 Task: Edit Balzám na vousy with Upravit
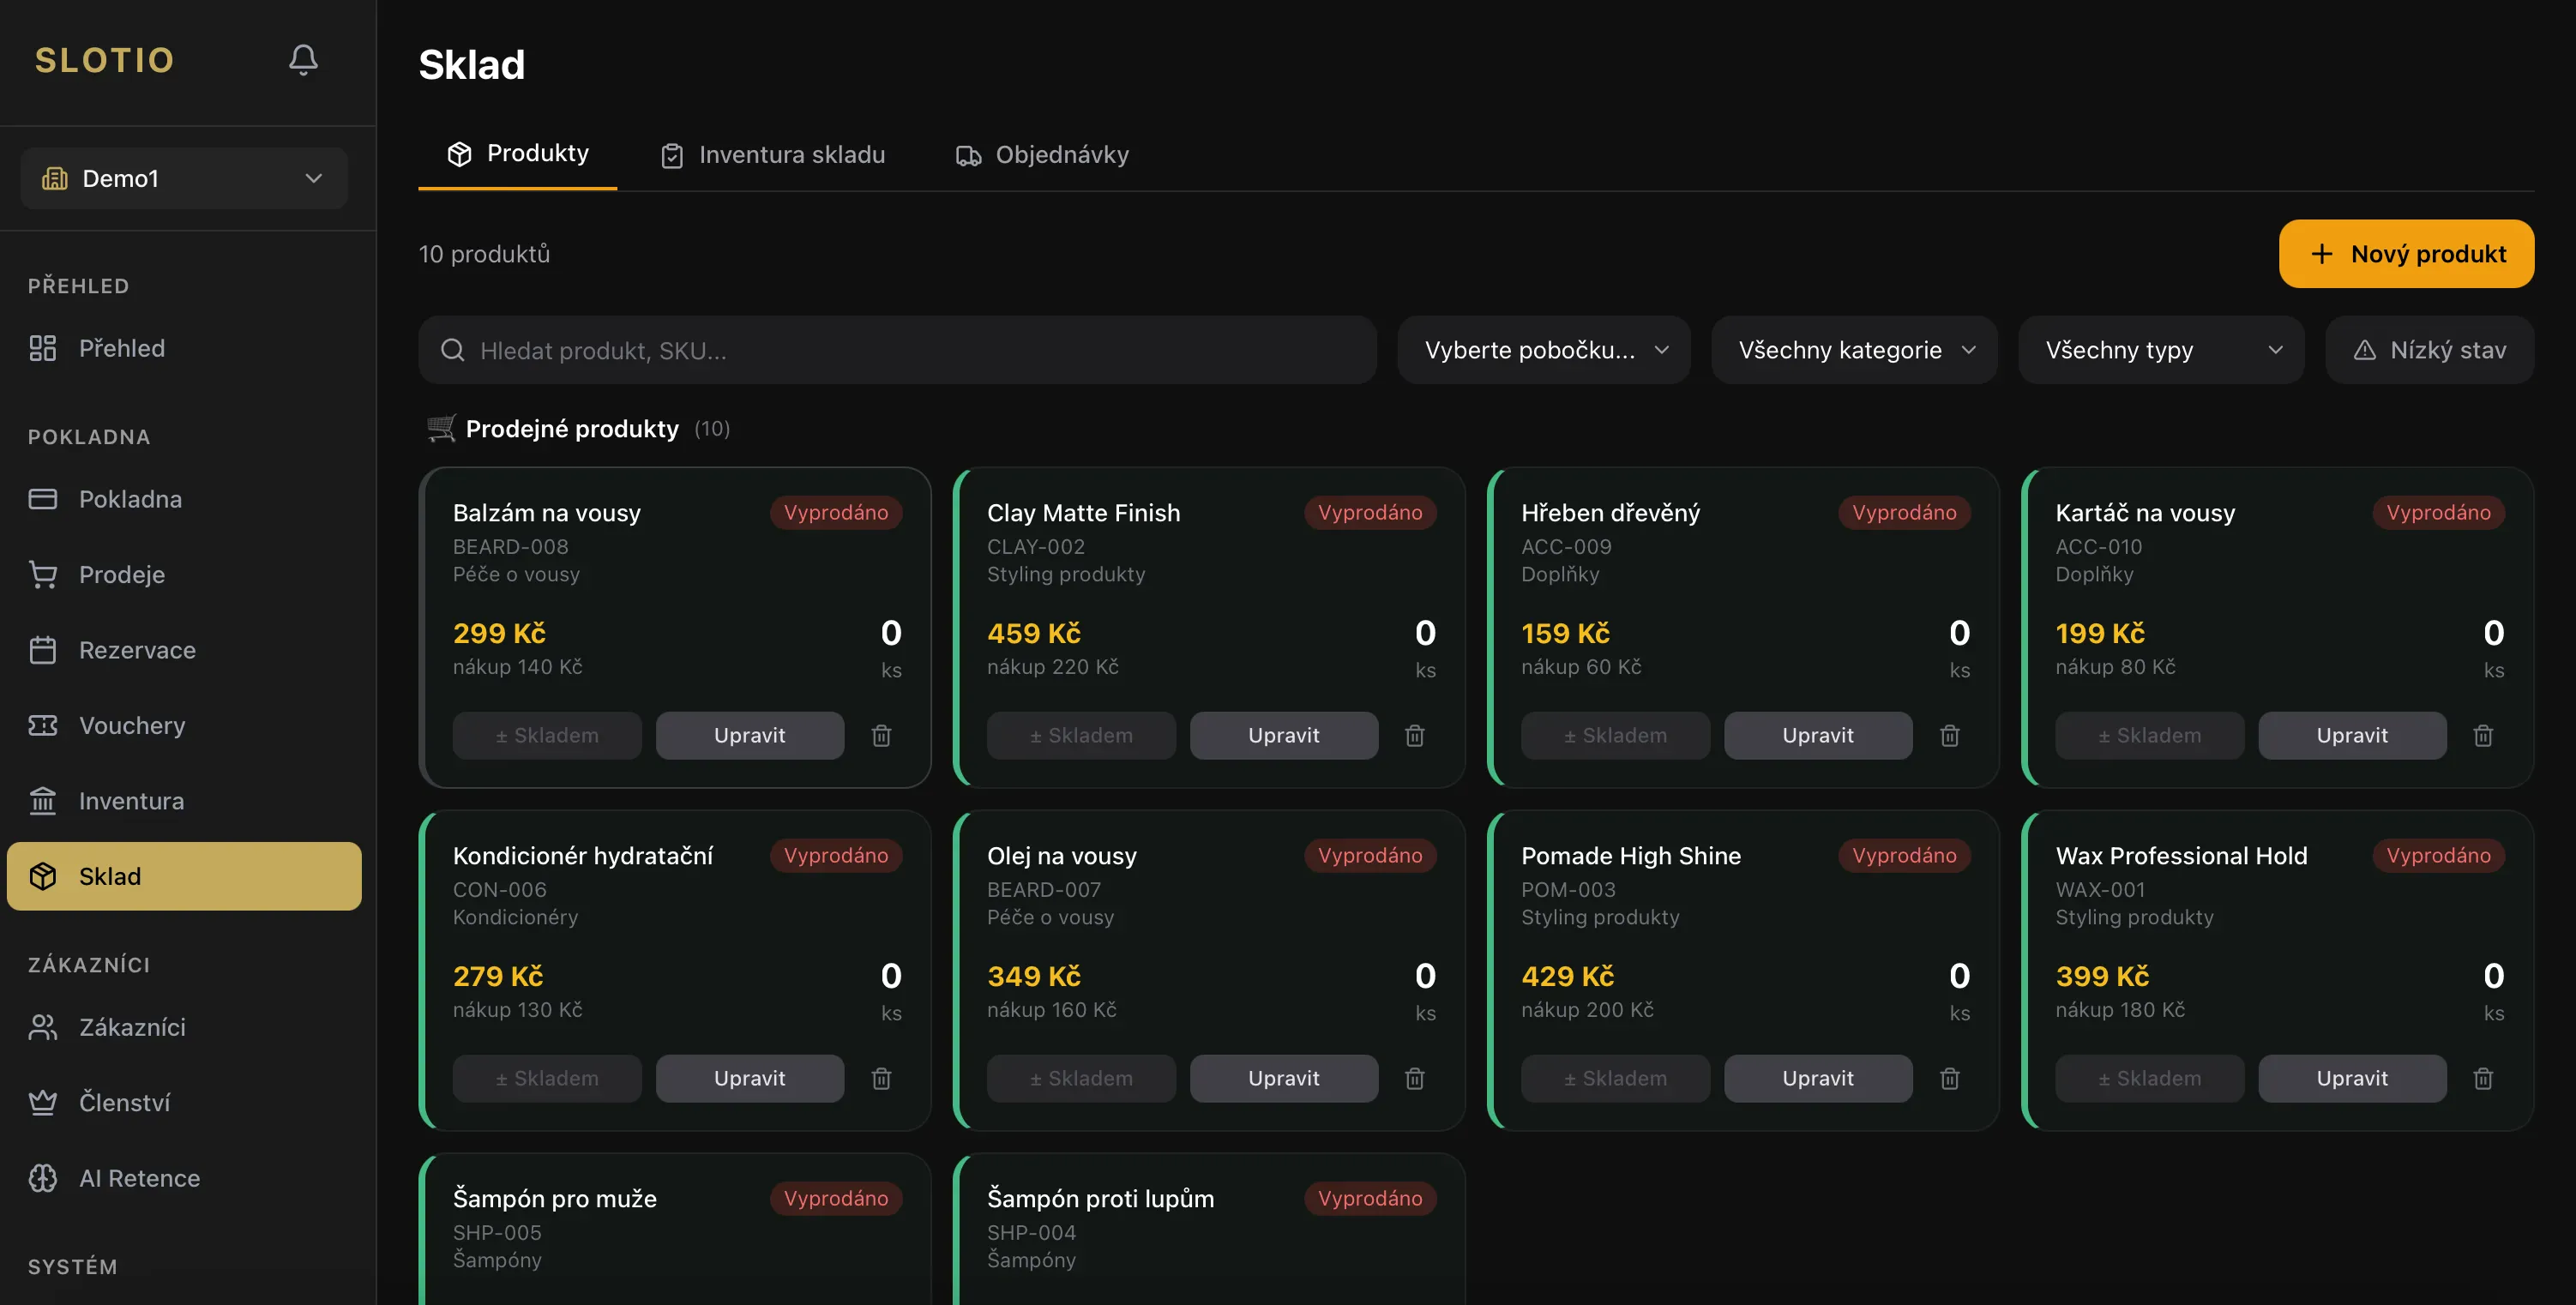tap(749, 736)
